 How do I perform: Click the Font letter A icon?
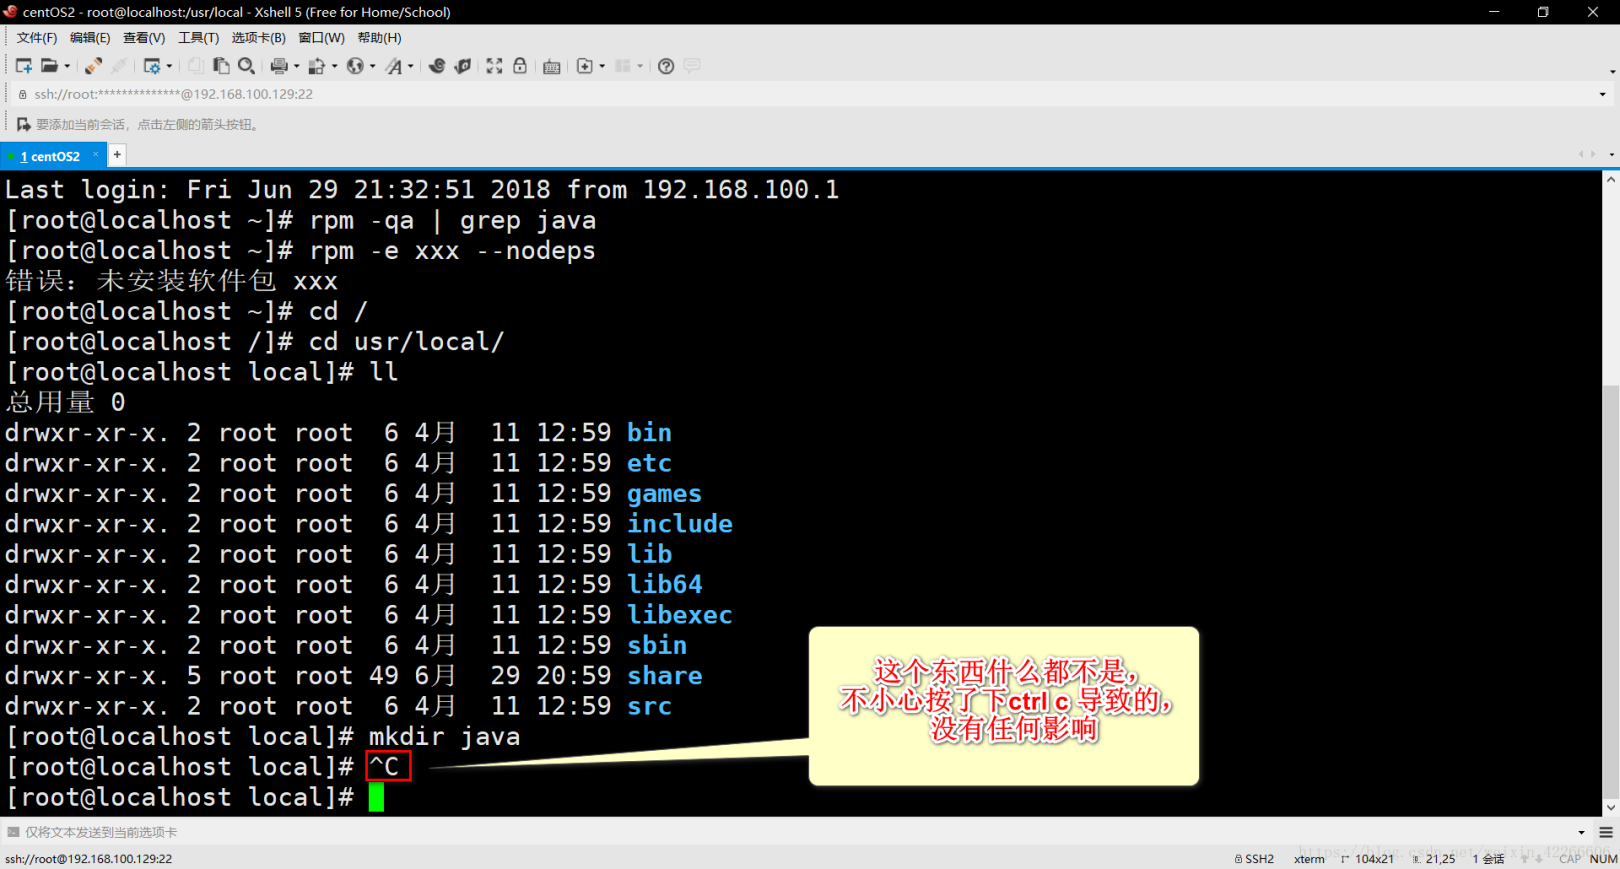394,66
